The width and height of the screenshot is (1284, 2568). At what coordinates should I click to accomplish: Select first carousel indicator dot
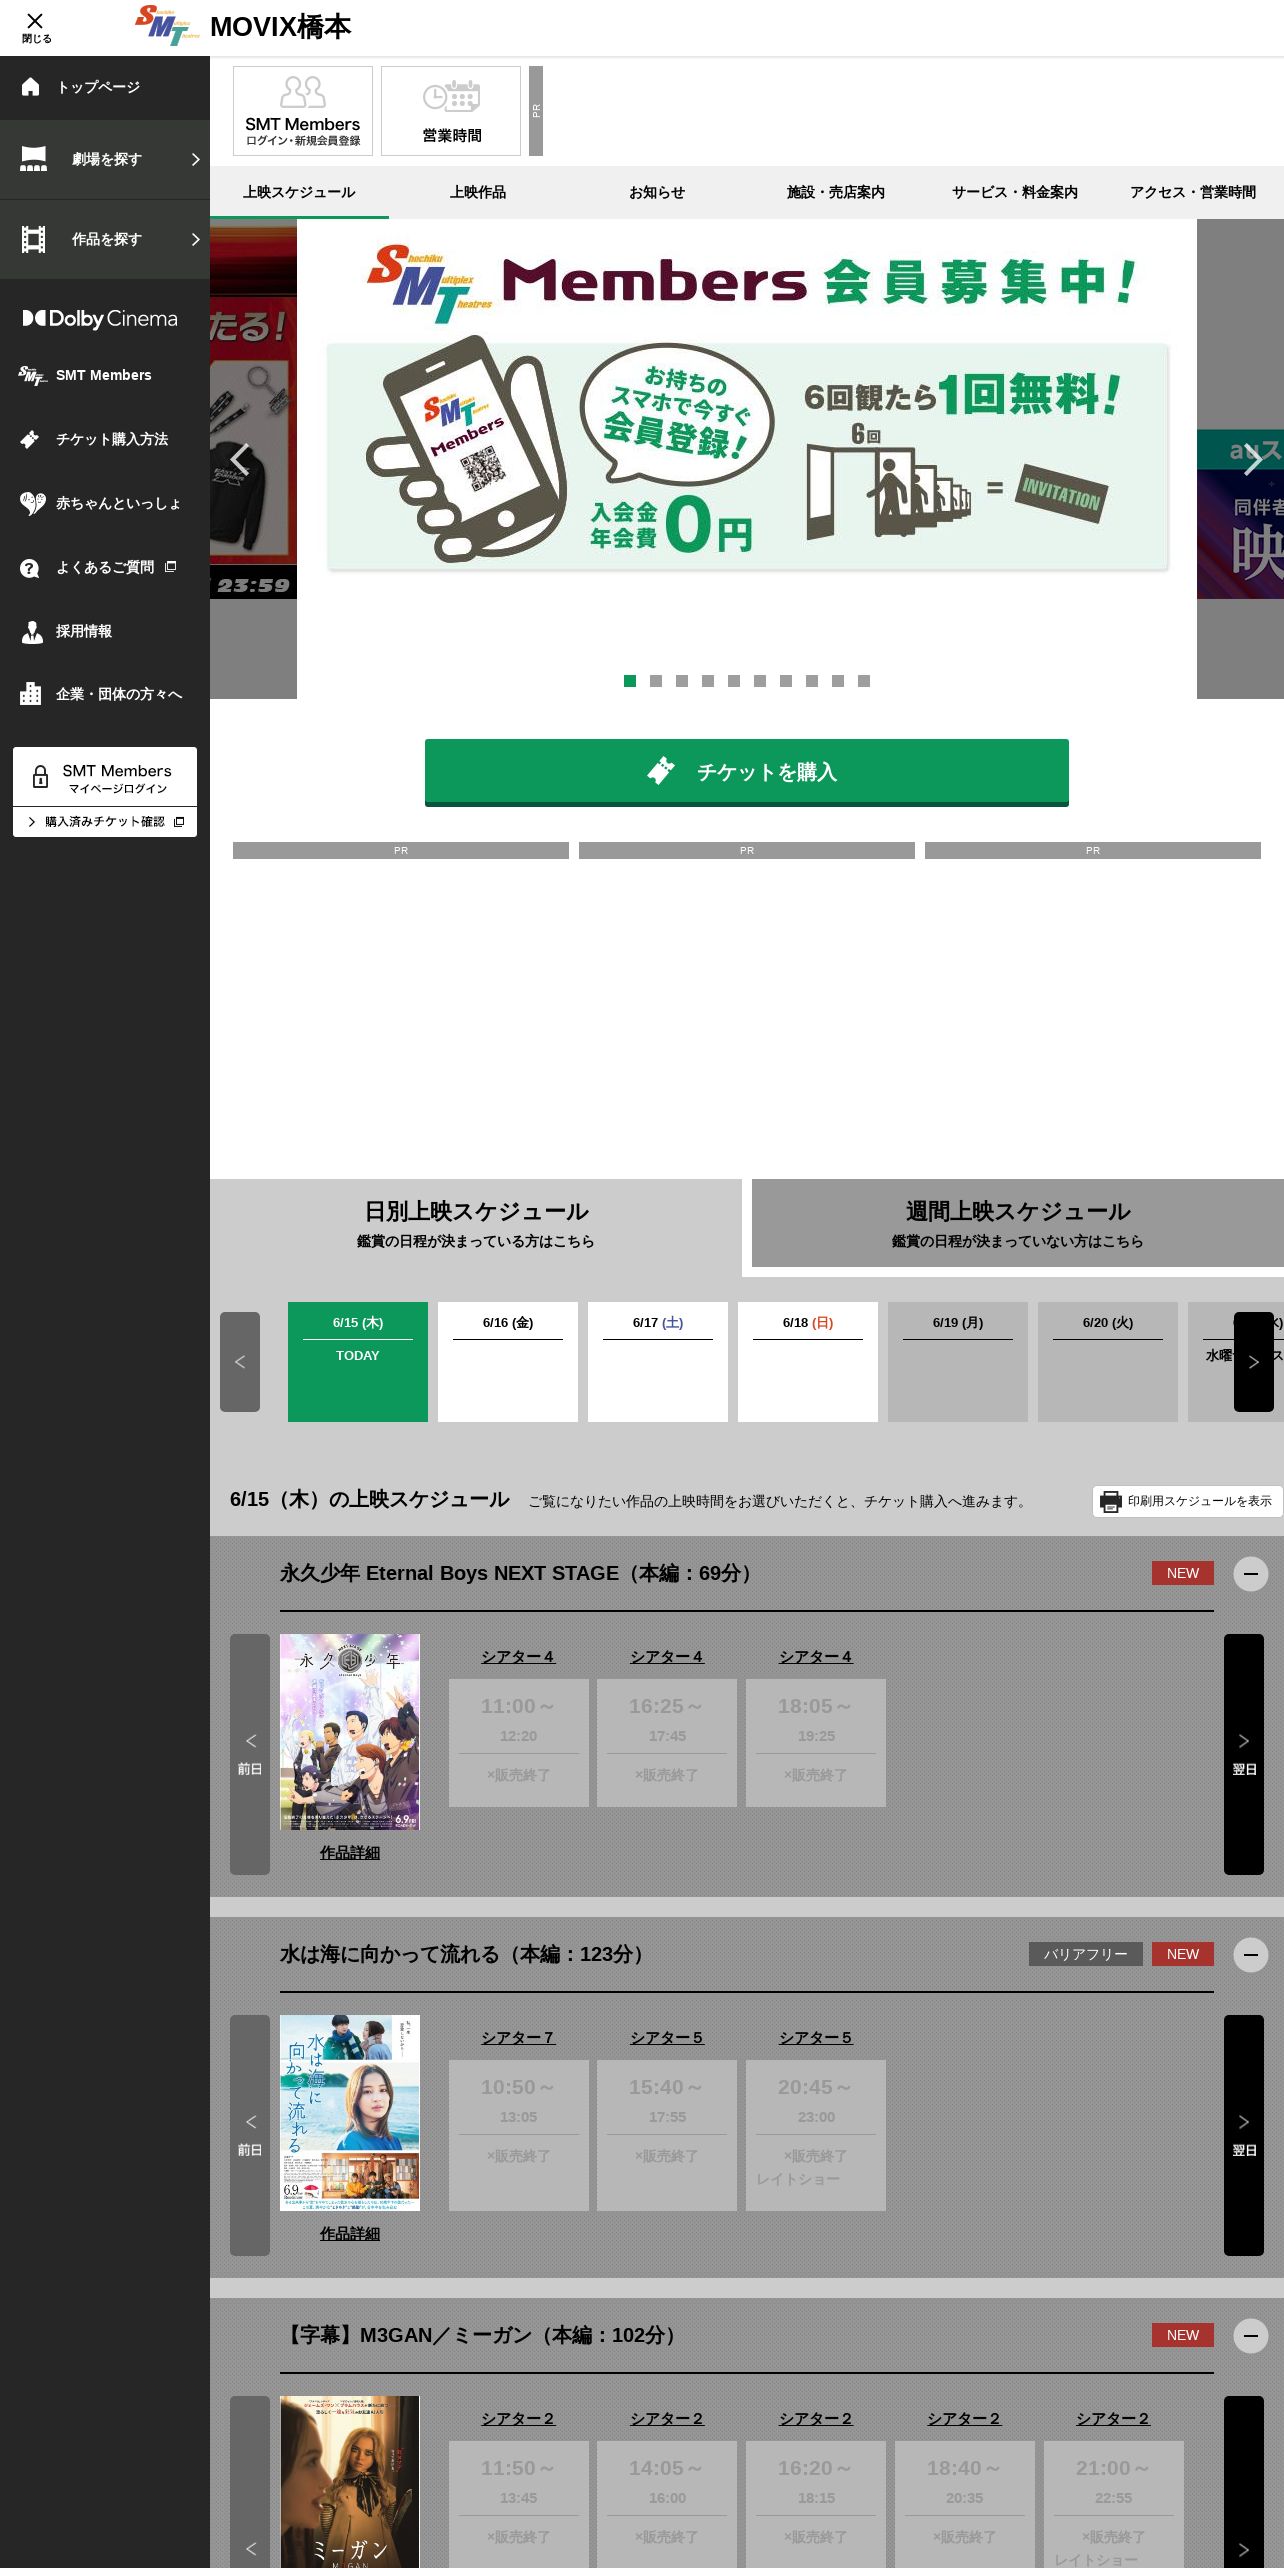coord(630,681)
